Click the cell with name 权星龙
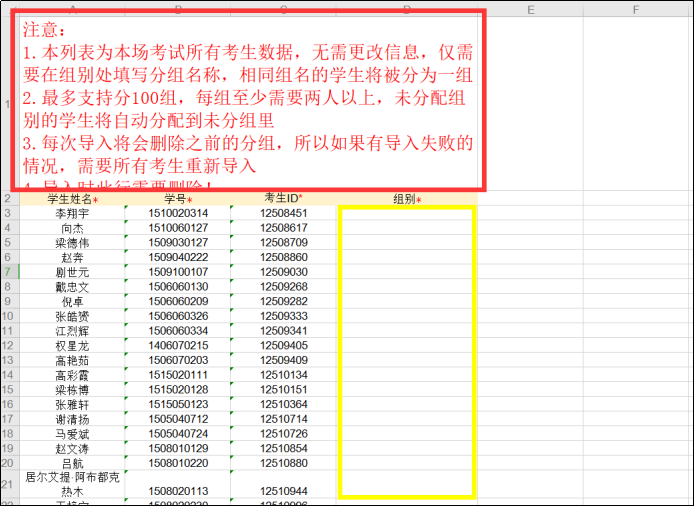Viewport: 695px width, 507px height. pyautogui.click(x=72, y=345)
